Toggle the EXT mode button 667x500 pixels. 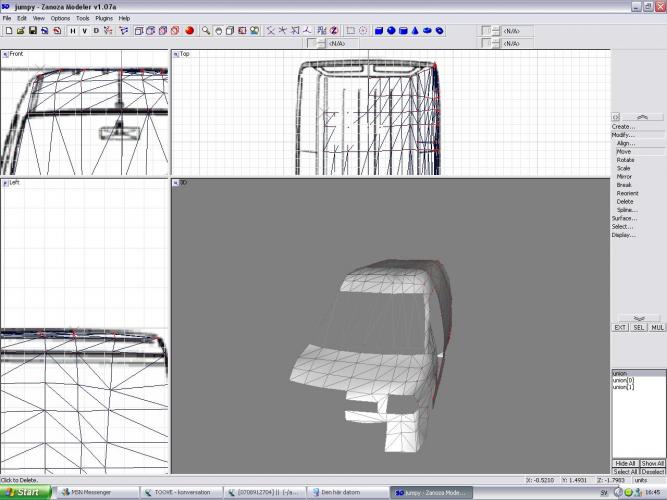click(x=621, y=327)
